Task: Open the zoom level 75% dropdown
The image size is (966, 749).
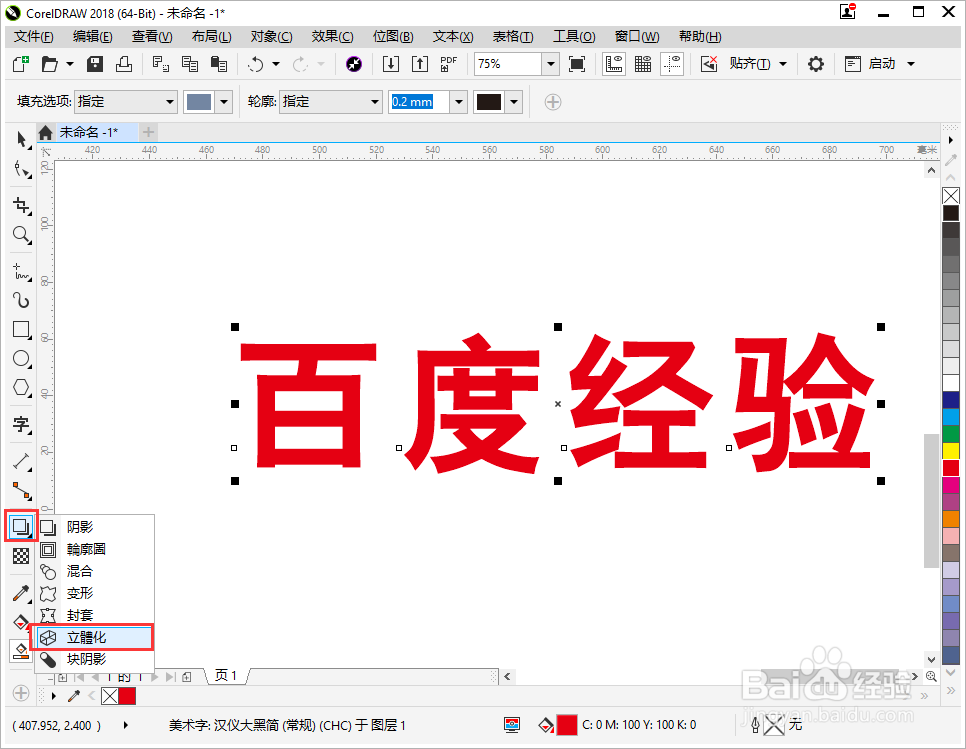Action: tap(551, 64)
